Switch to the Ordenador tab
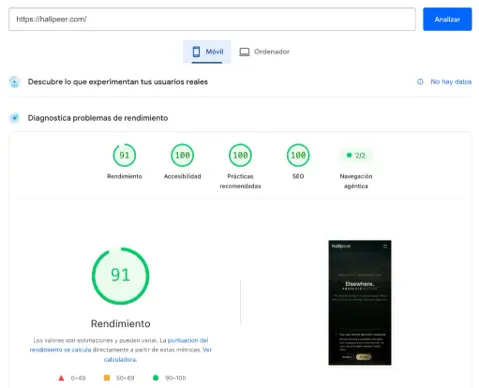 point(264,52)
